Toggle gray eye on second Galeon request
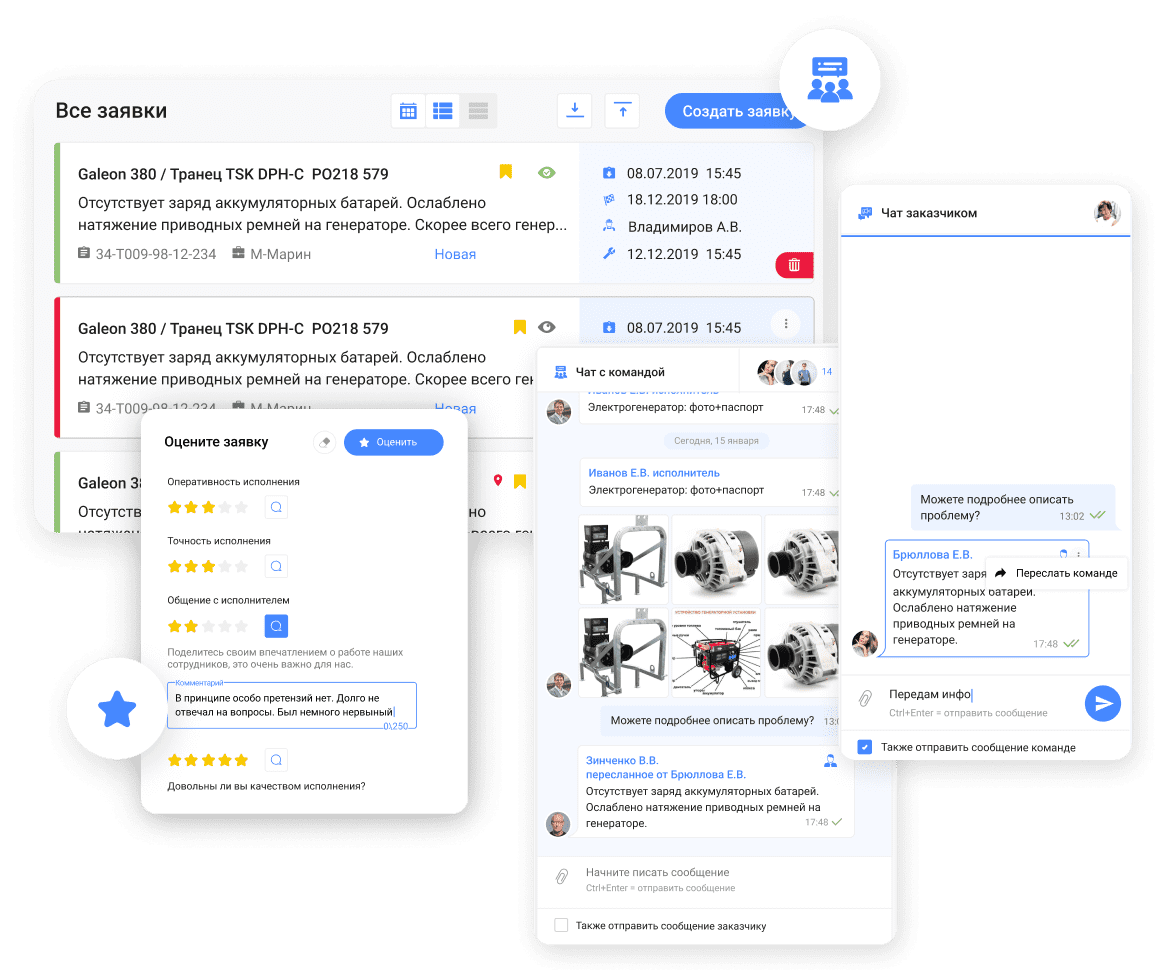This screenshot has width=1165, height=979. 547,327
